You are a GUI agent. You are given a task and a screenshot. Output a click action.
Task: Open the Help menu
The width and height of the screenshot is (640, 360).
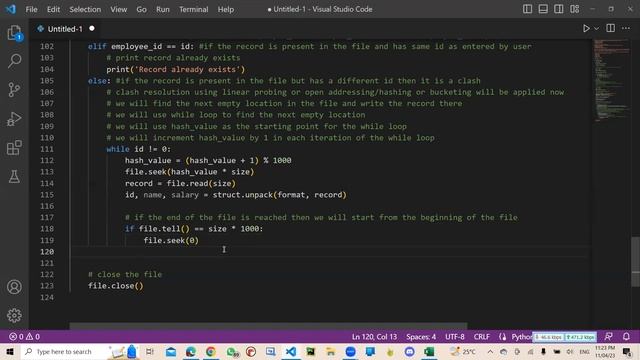pyautogui.click(x=226, y=9)
